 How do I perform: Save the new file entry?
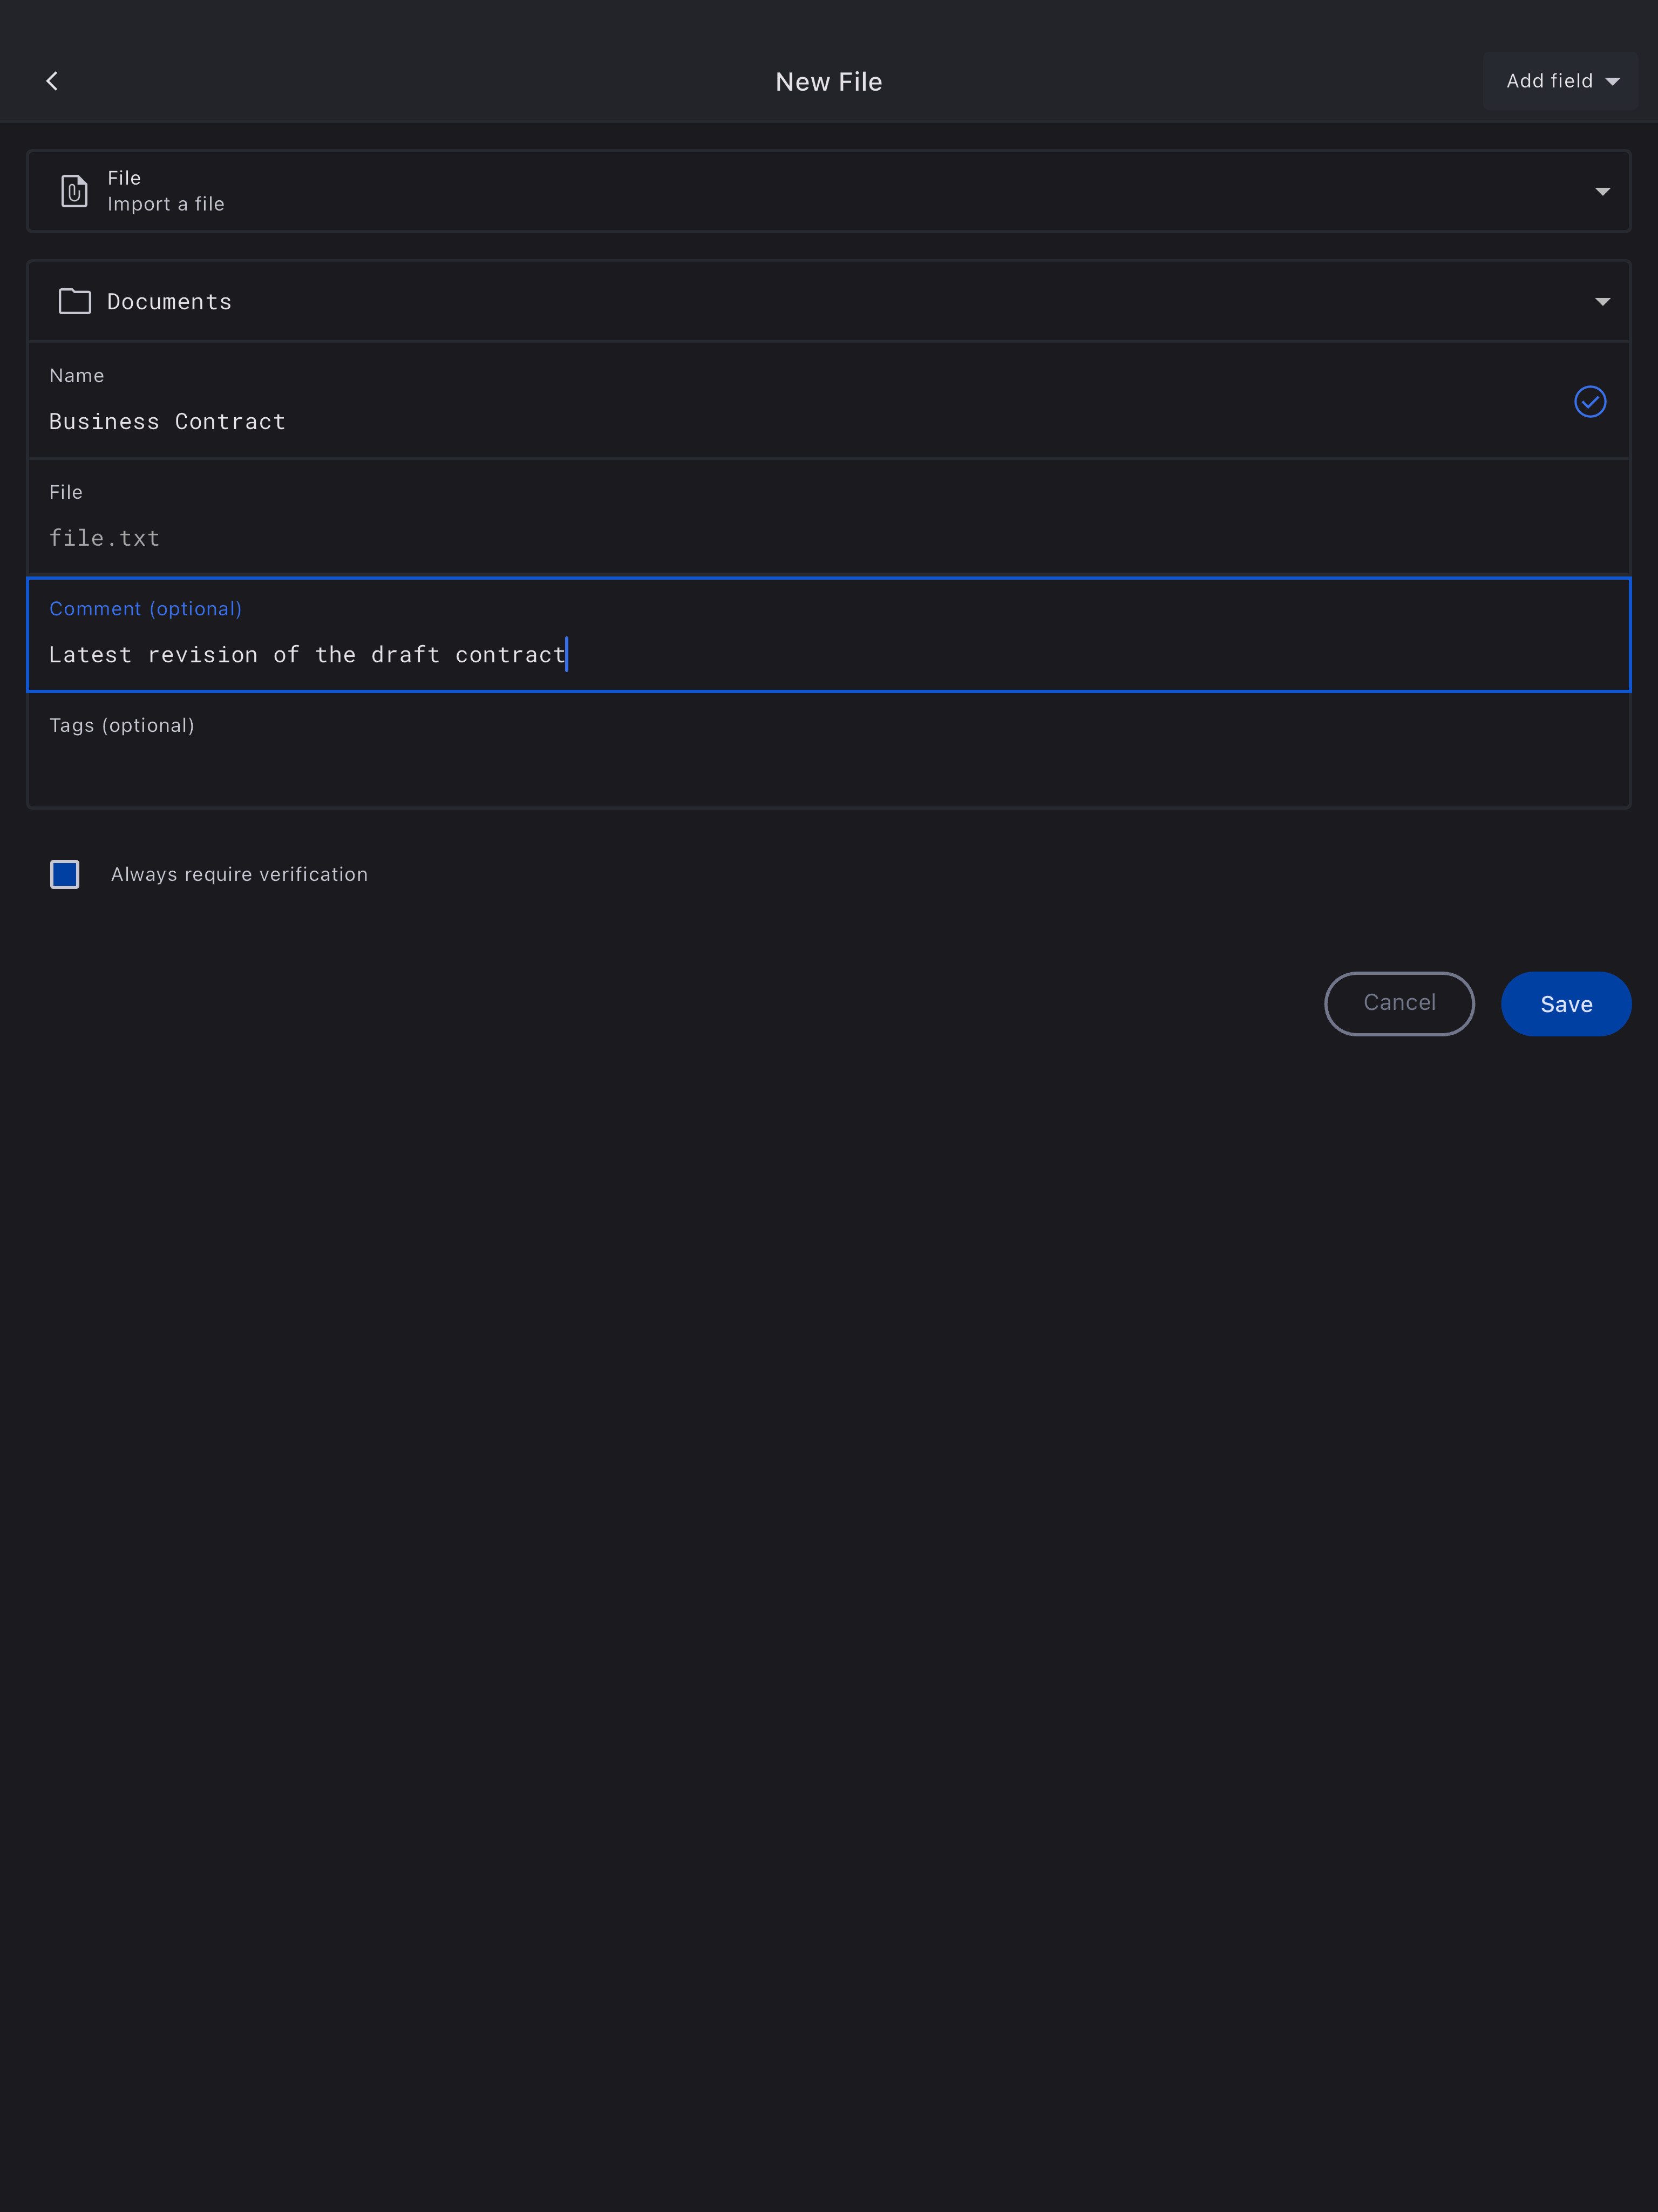(1565, 1004)
